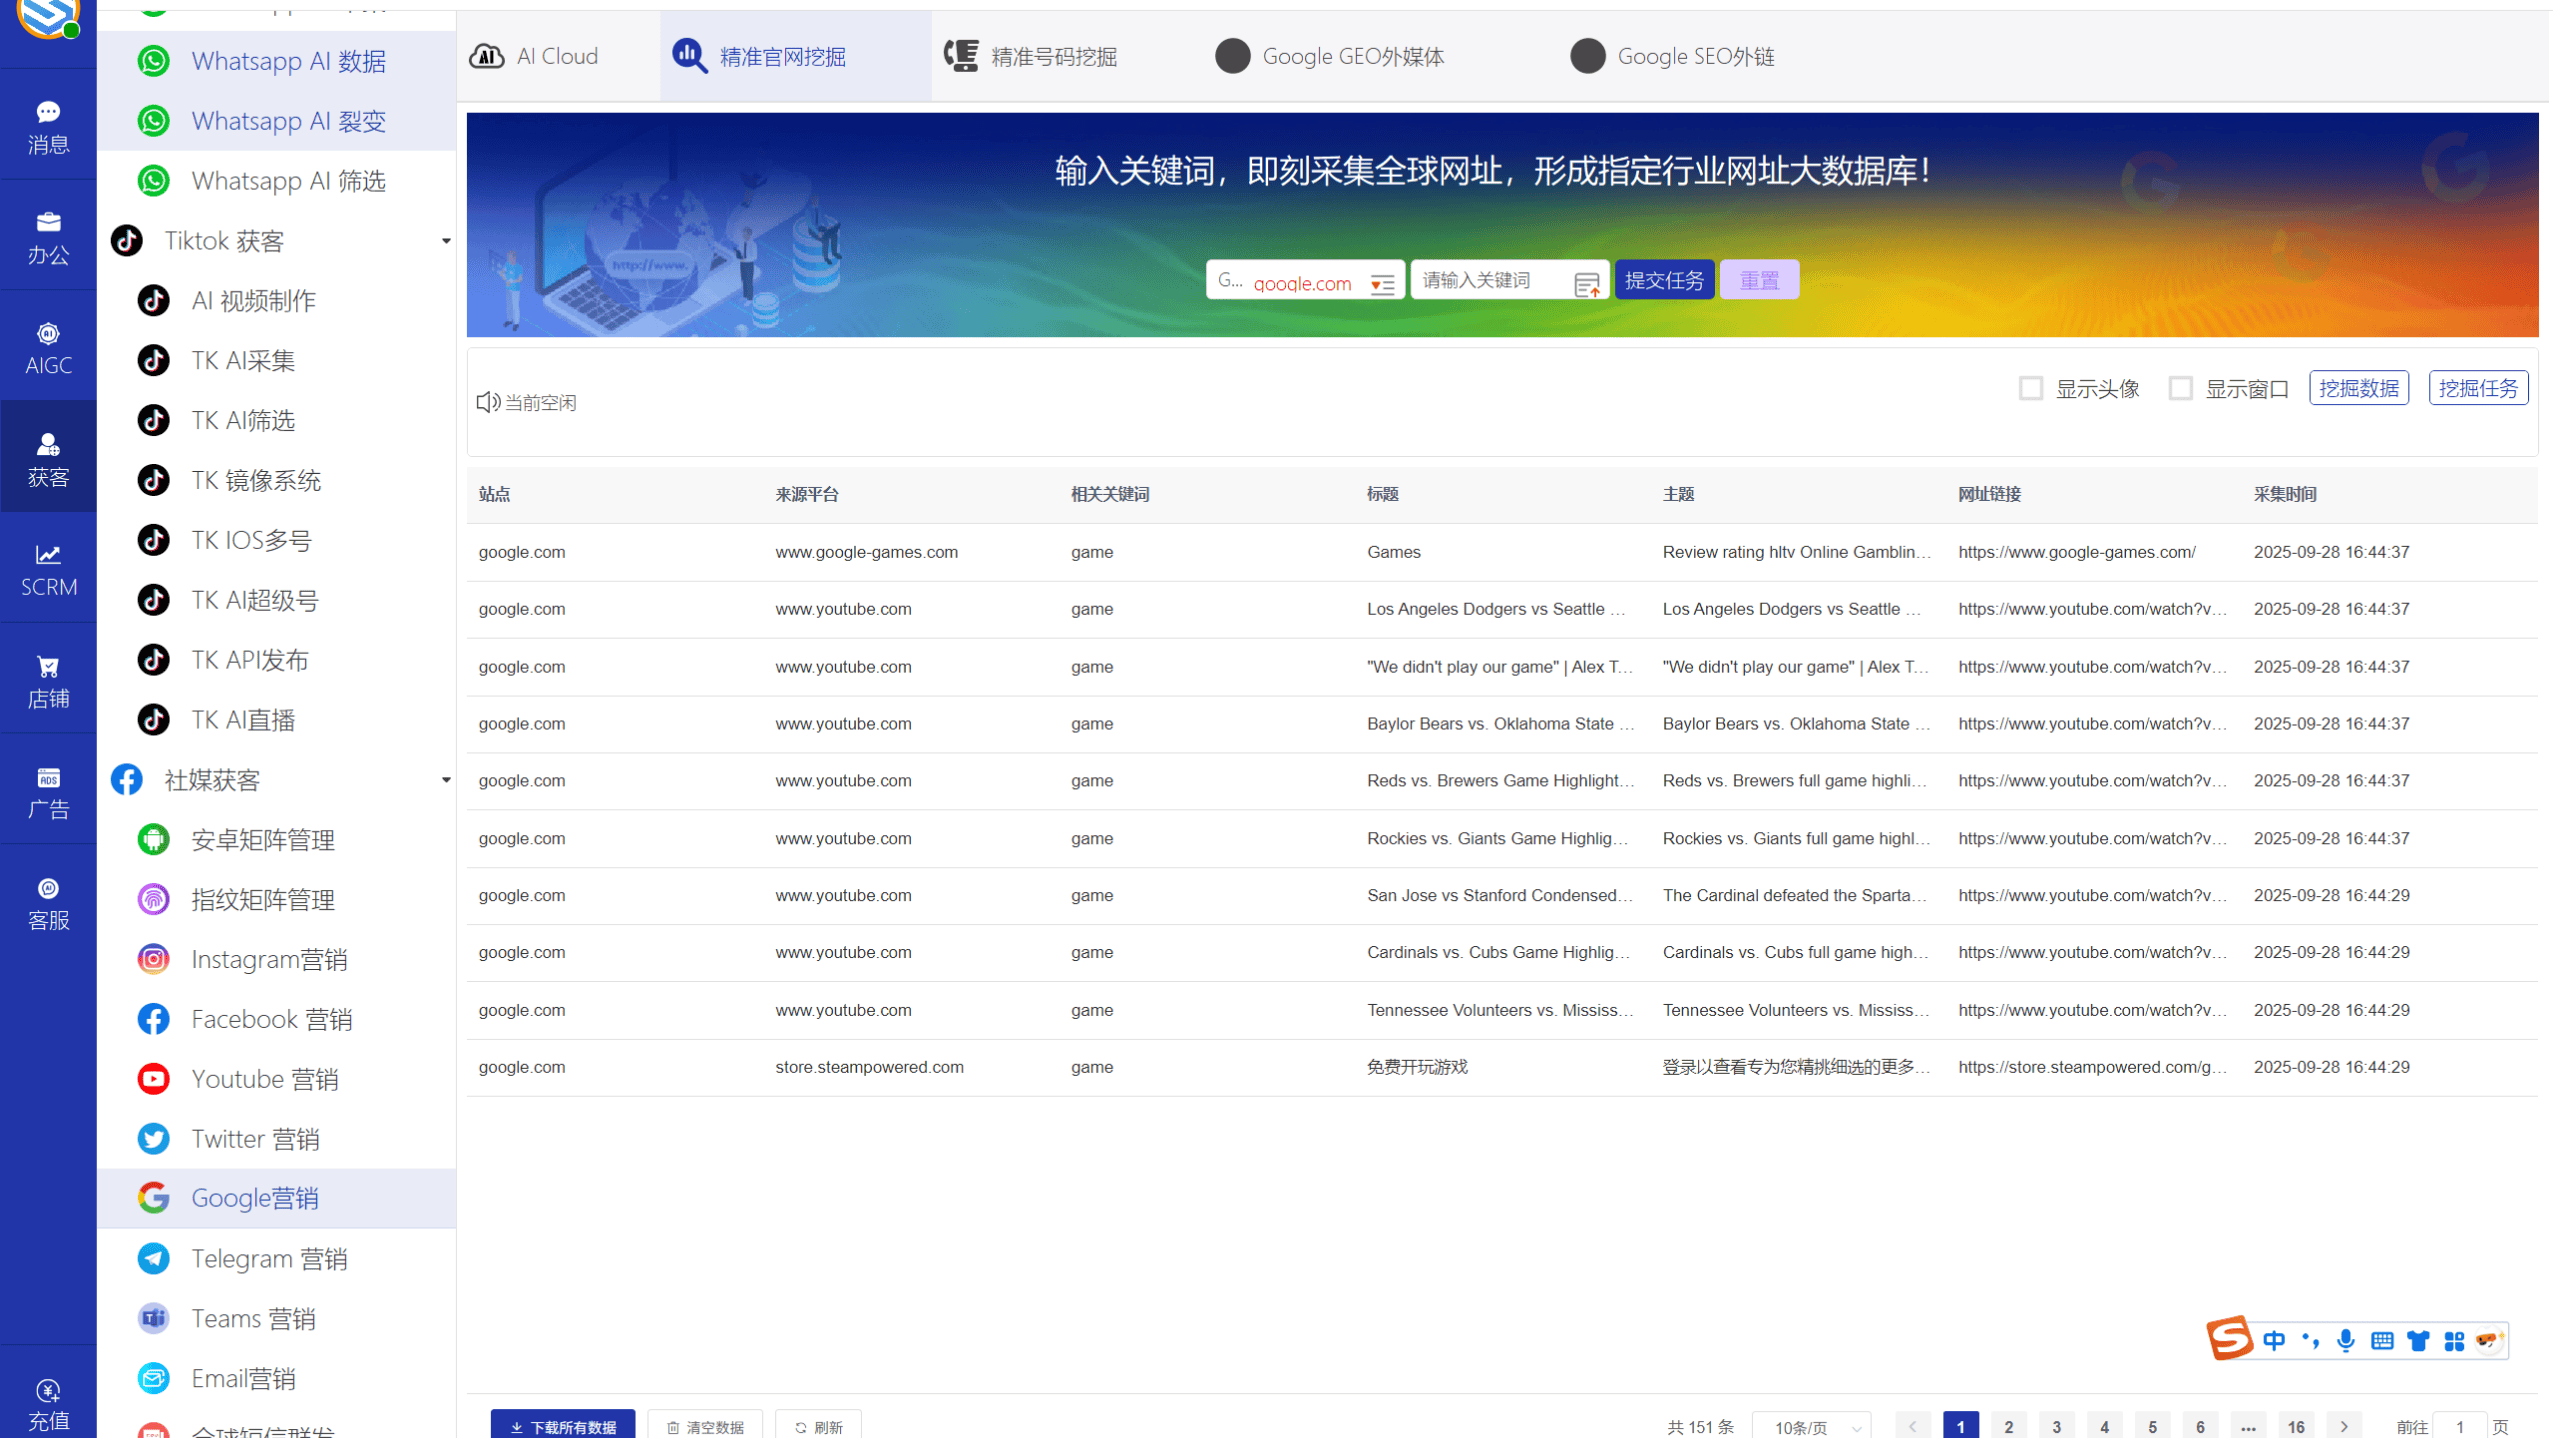
Task: Open the 消息 panel in left sidebar
Action: click(x=47, y=126)
